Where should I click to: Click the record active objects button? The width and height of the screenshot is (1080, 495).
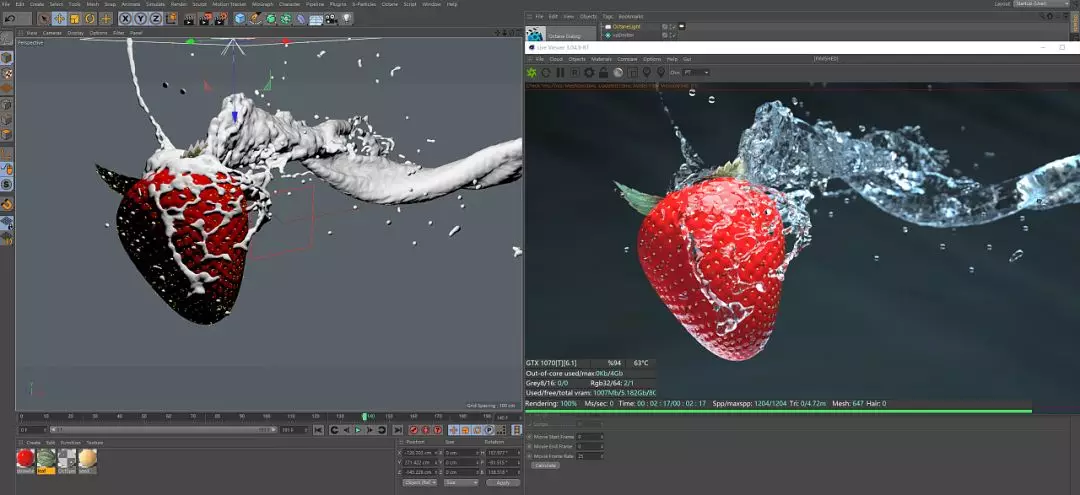(413, 430)
